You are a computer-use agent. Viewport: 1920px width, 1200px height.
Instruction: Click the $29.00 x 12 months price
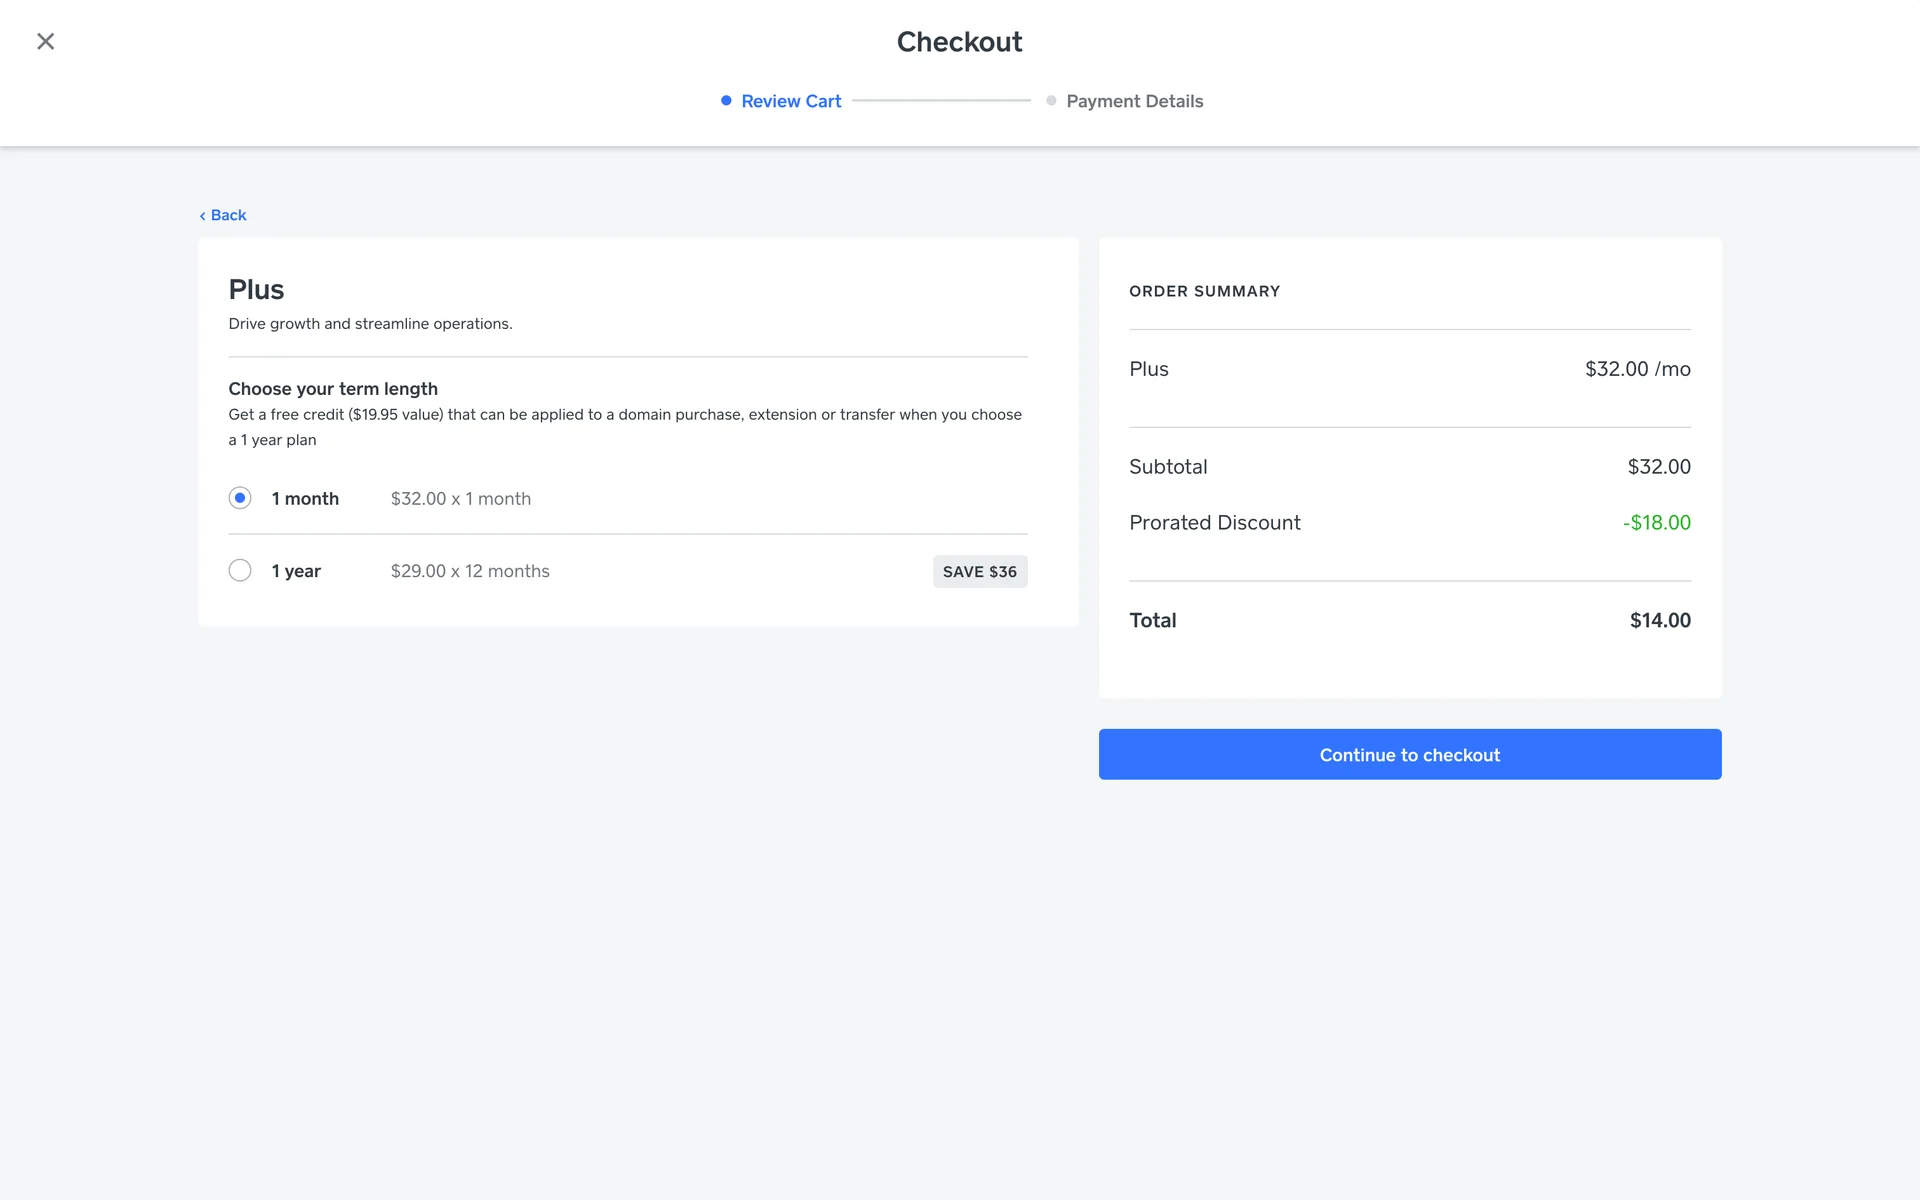[470, 571]
